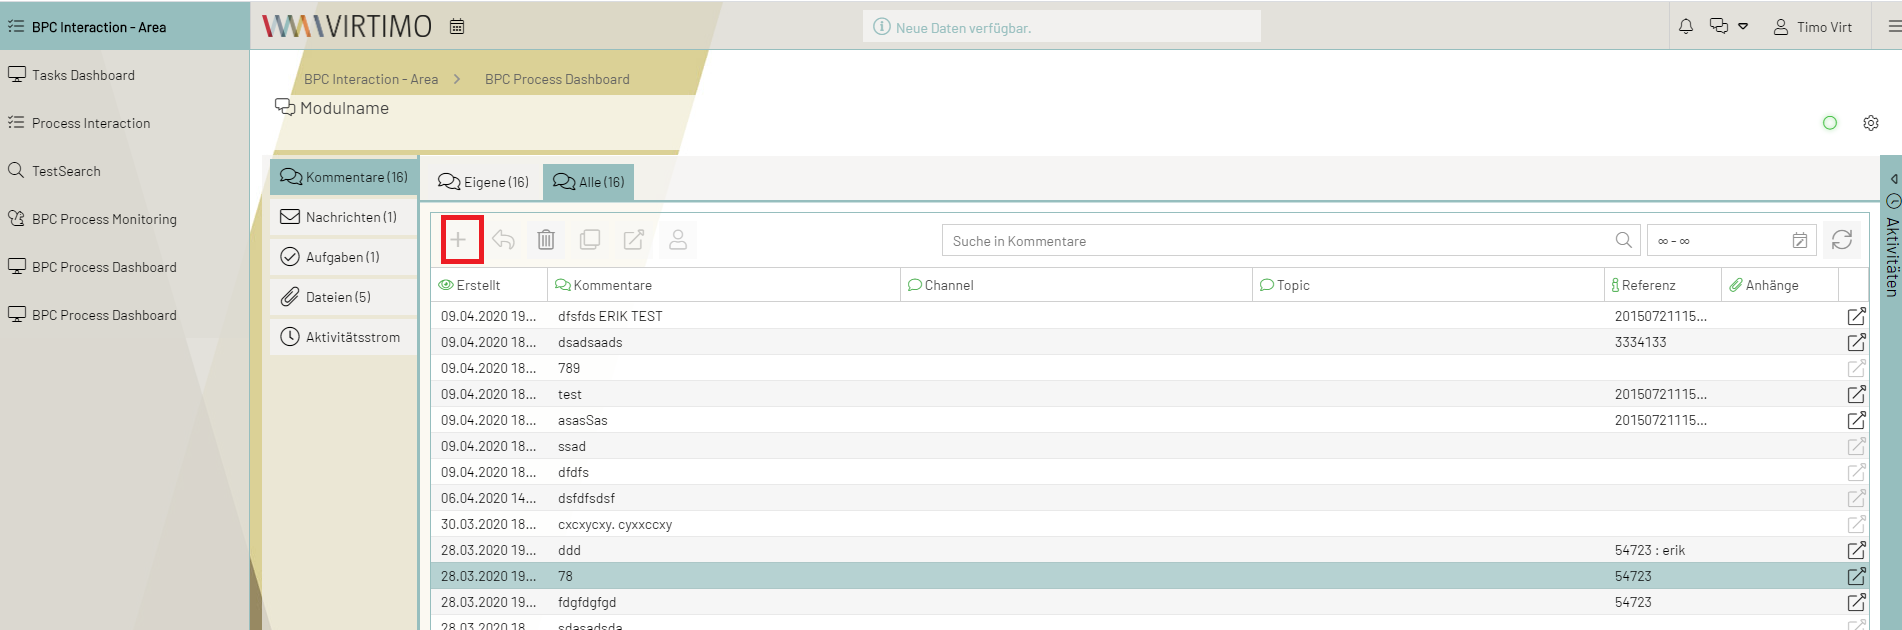Screen dimensions: 1902x630
Task: Open the hamburger menu at top right
Action: coord(1893,27)
